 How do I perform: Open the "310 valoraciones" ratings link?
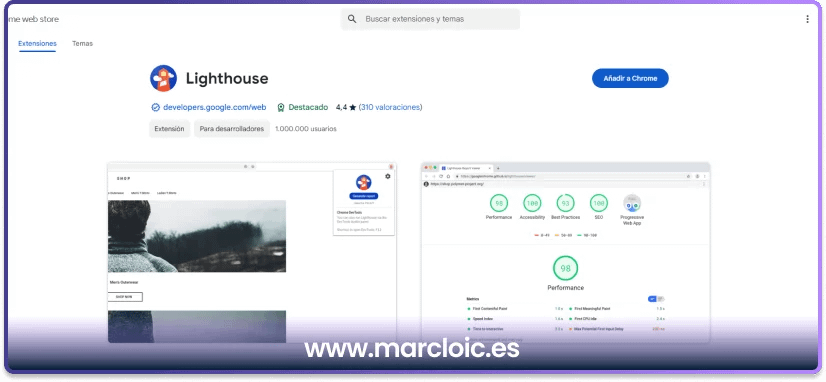click(390, 107)
